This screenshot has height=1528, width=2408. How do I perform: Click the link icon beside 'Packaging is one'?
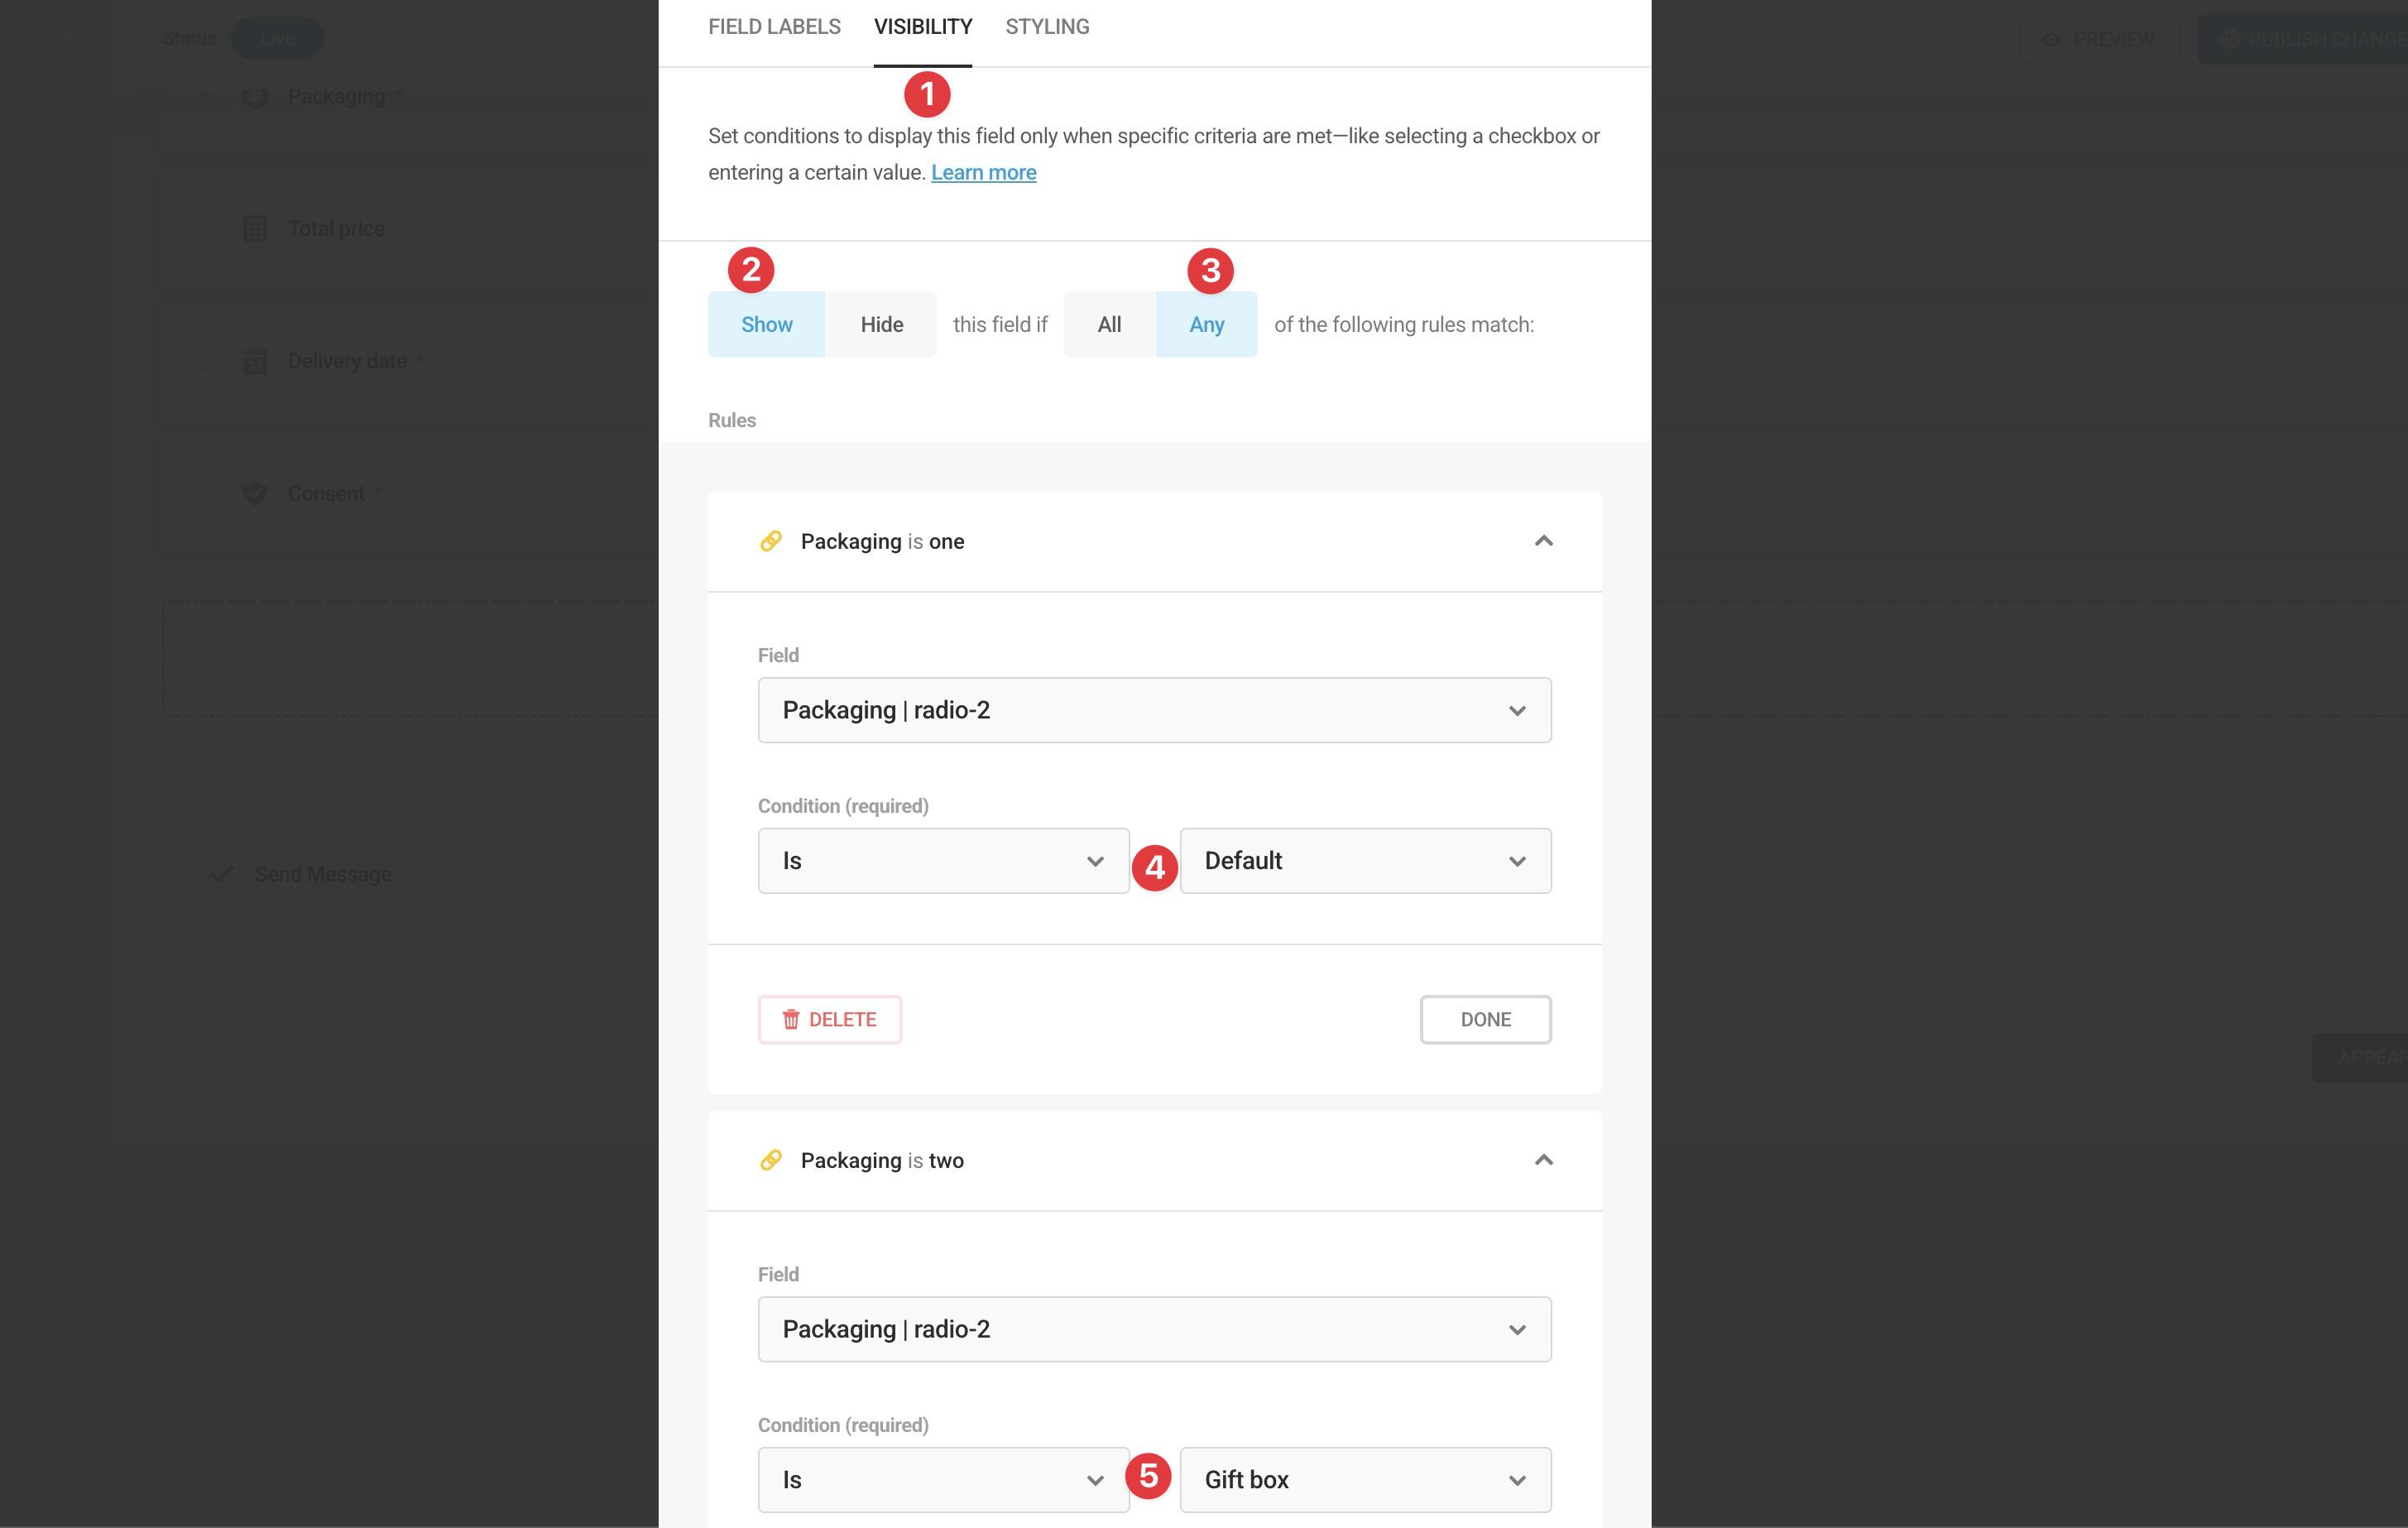click(x=770, y=541)
